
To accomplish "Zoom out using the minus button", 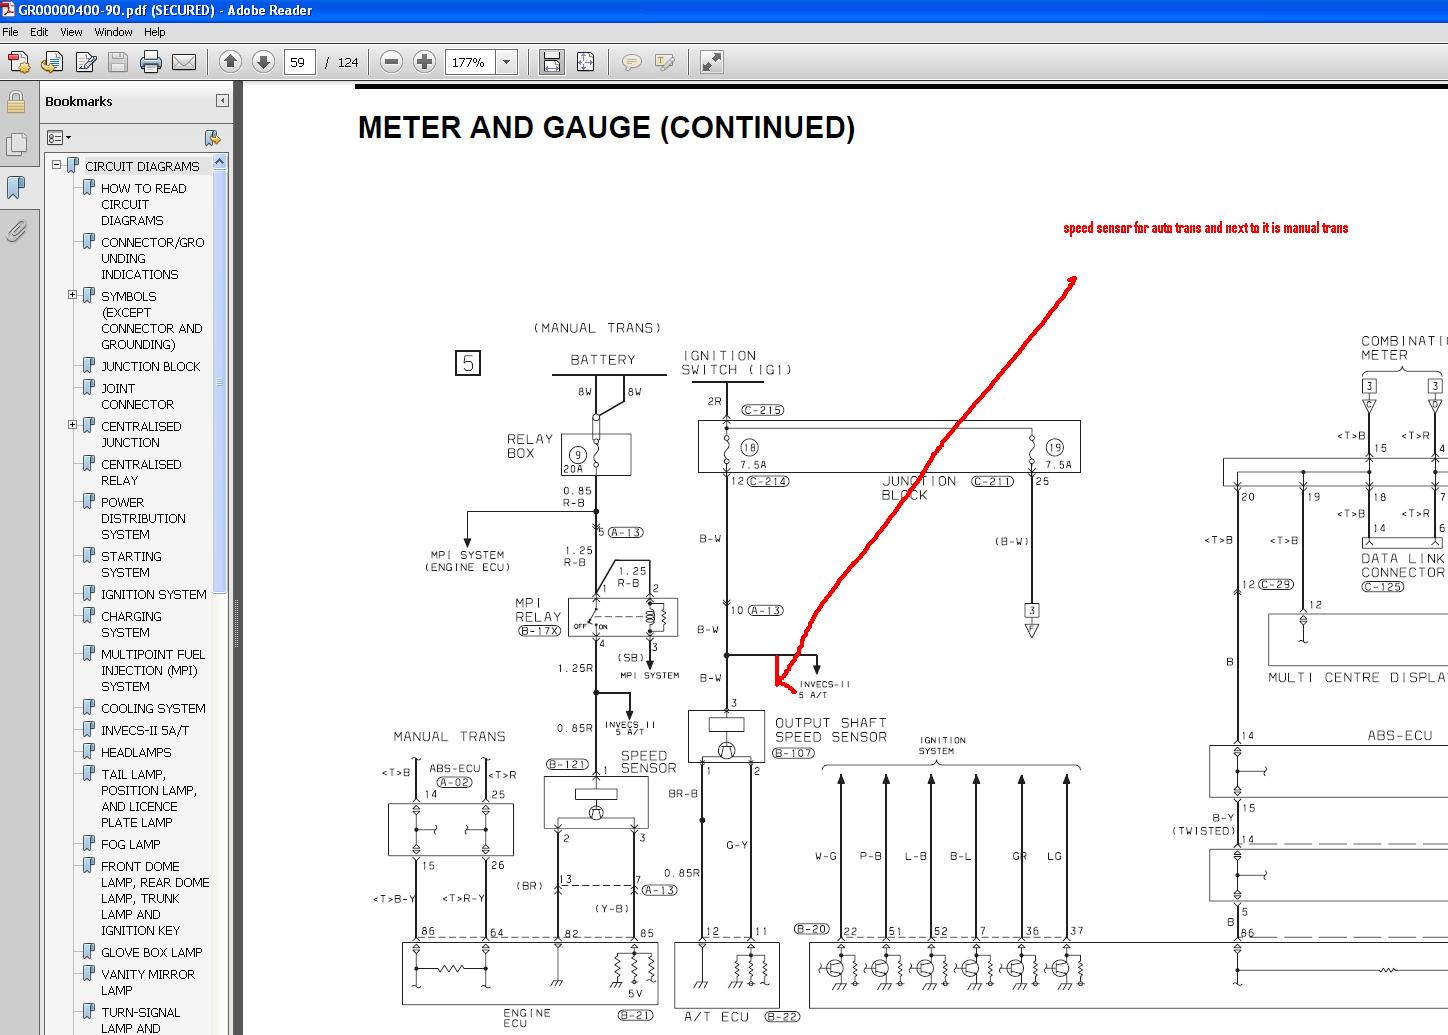I will (392, 62).
